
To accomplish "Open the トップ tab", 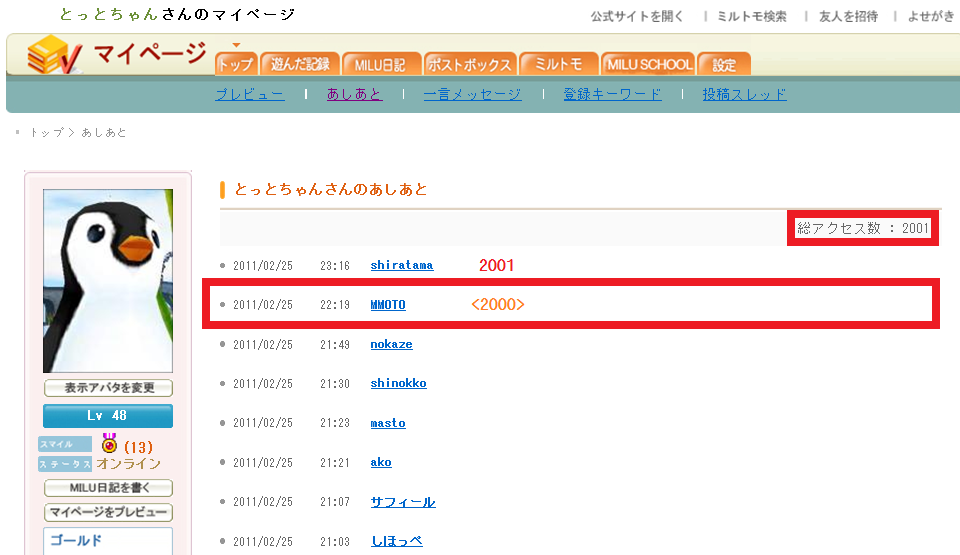I will [236, 64].
